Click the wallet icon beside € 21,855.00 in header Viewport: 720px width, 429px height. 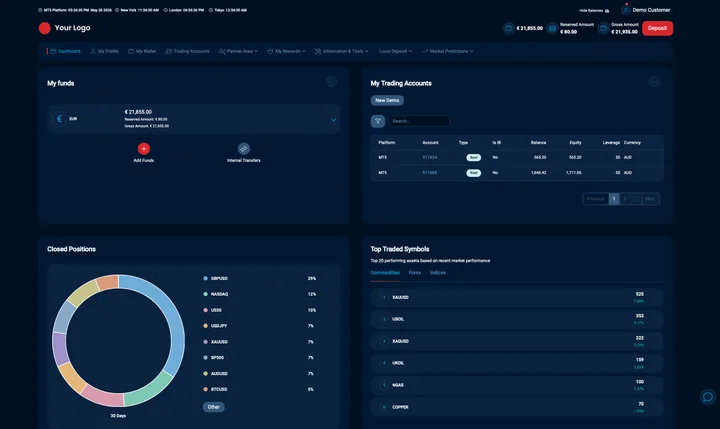point(508,28)
